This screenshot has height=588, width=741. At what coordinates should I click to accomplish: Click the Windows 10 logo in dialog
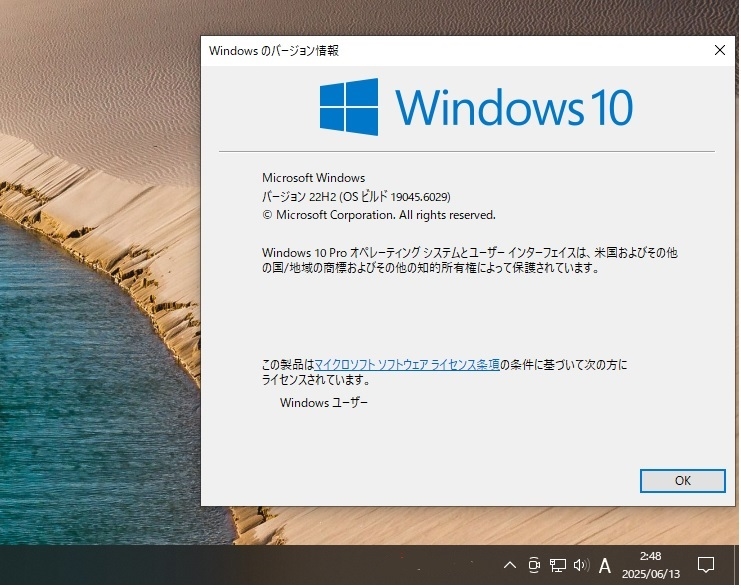pos(476,107)
